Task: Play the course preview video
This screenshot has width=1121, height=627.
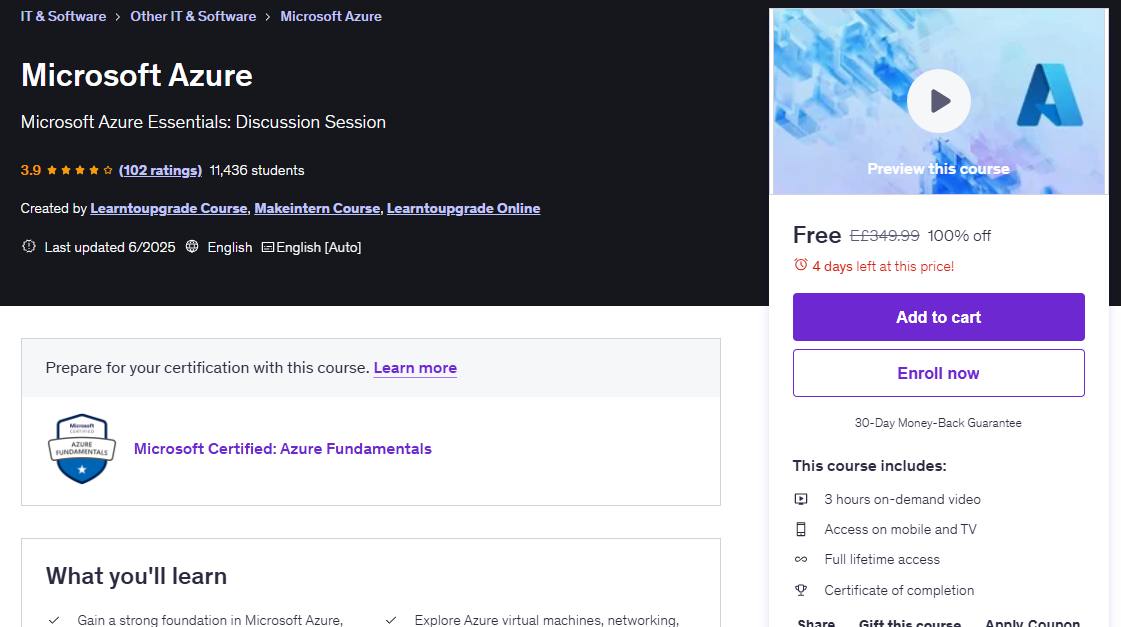Action: point(938,101)
